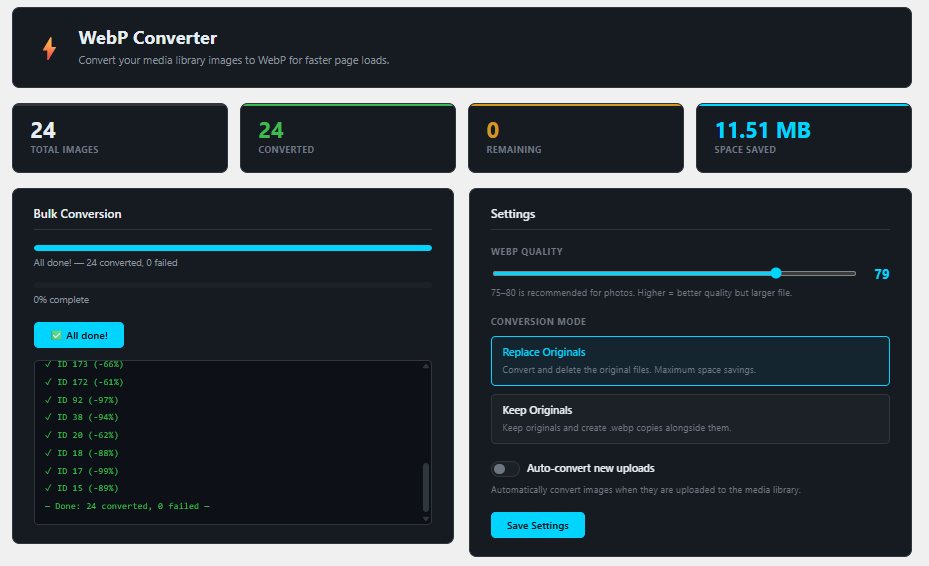Click the Remaining stat card
The image size is (929, 566).
[576, 138]
